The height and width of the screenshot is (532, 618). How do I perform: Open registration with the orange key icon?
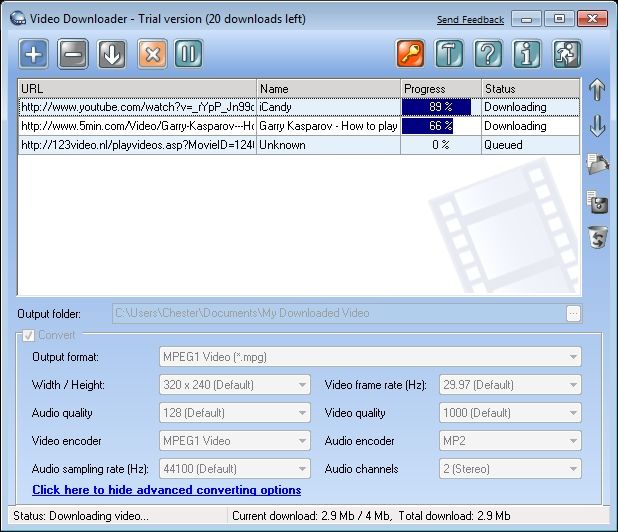pyautogui.click(x=410, y=54)
